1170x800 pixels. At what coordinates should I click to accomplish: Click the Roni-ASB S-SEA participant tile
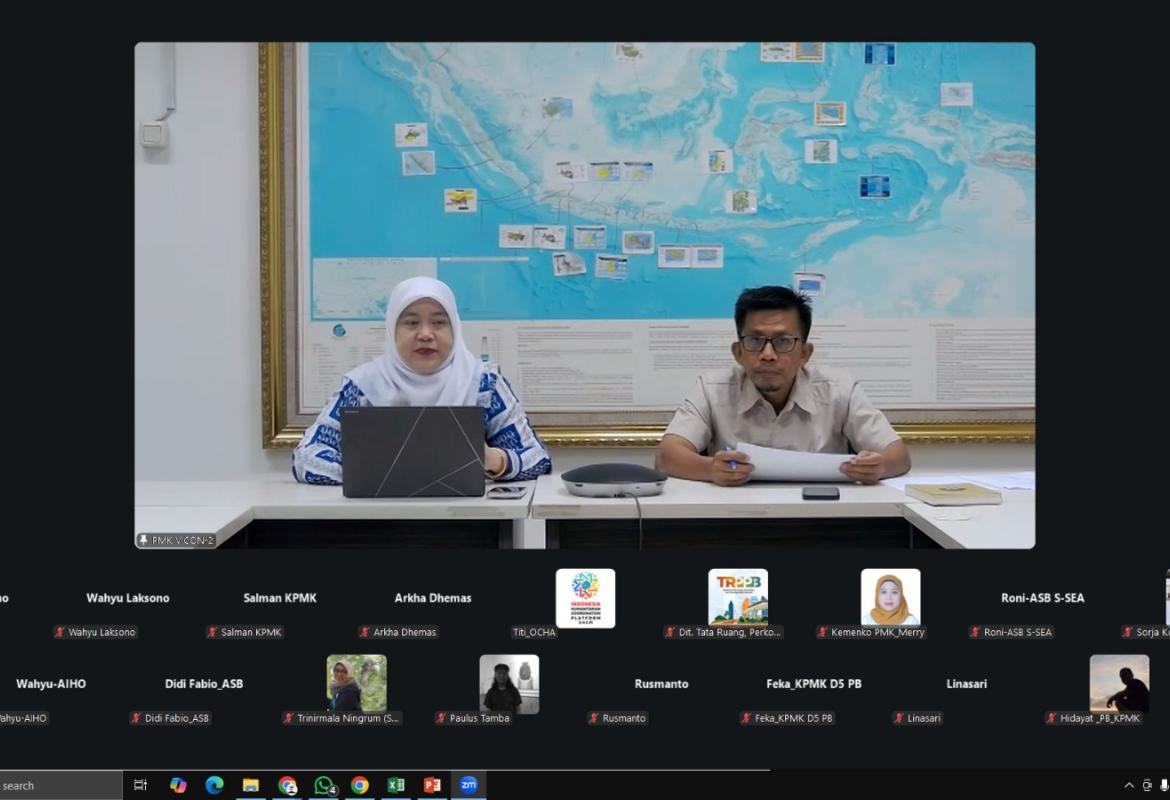pos(1042,598)
